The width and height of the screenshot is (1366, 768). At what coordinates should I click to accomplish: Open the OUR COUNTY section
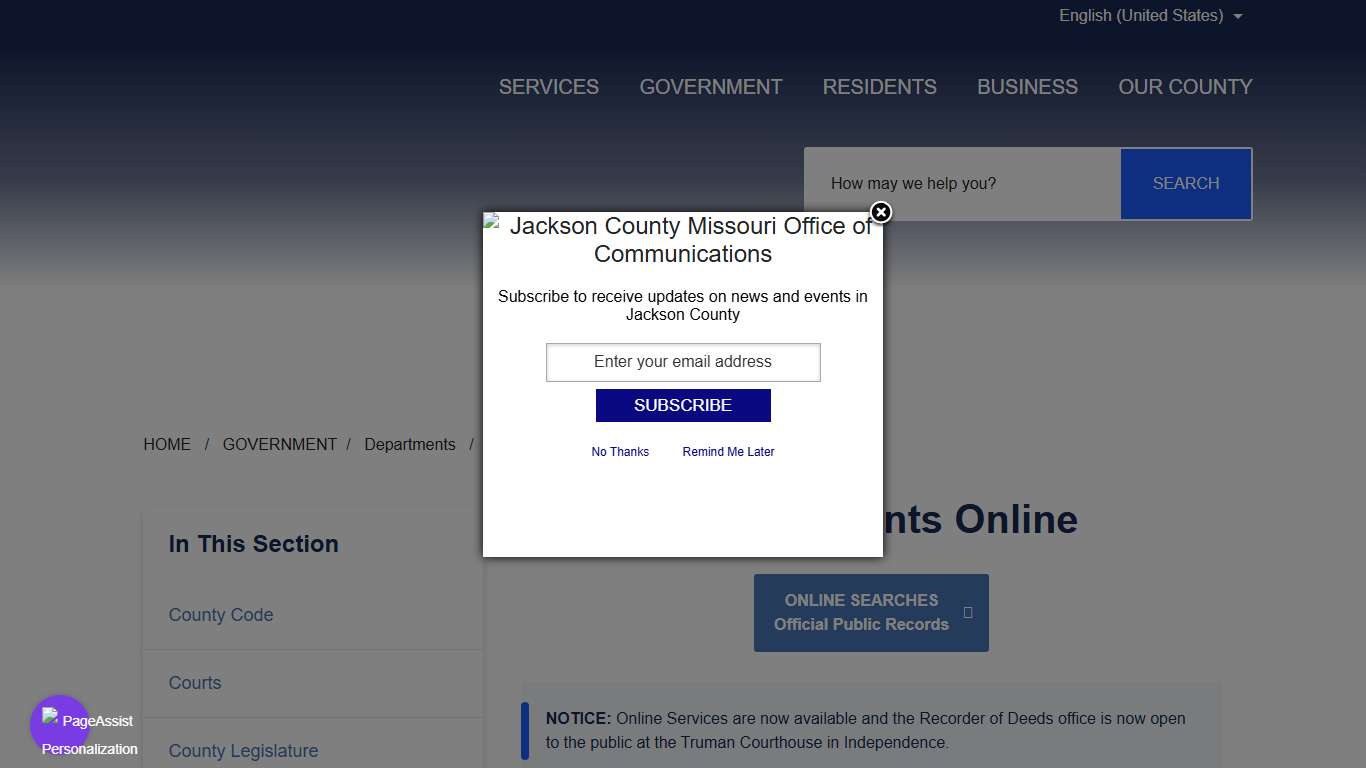point(1185,87)
